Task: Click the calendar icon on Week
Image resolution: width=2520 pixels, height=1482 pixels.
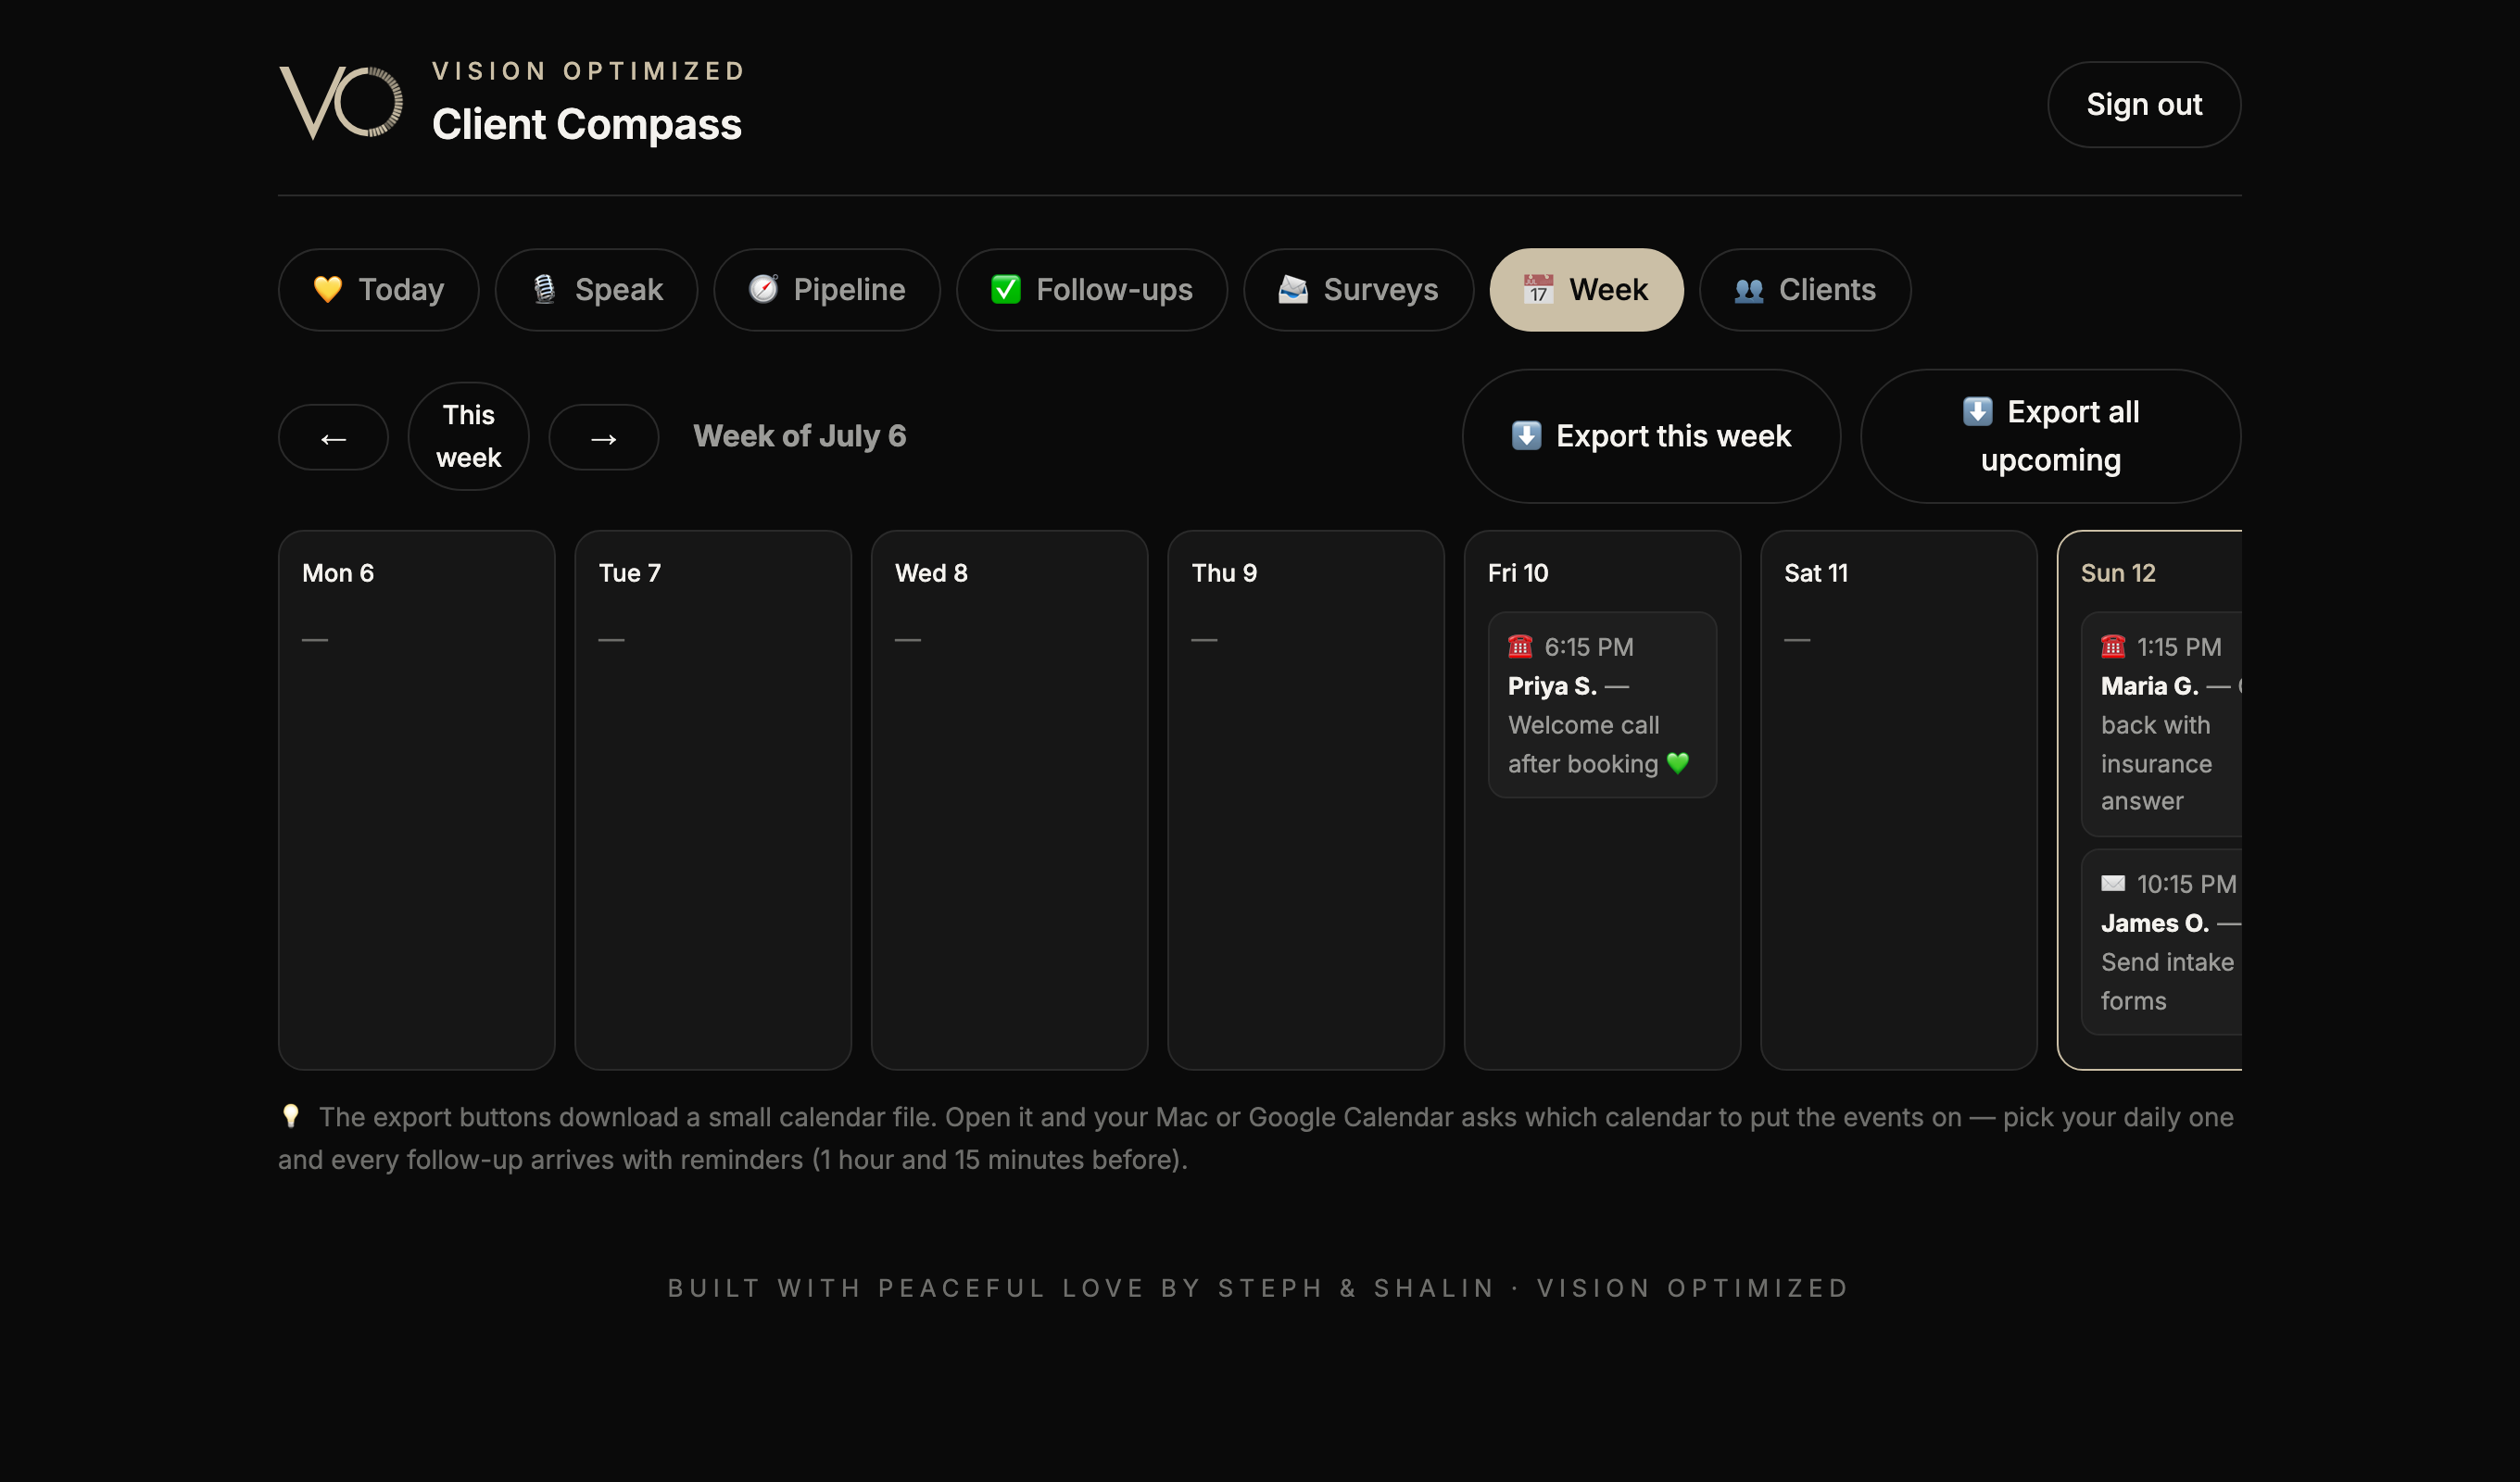Action: pos(1538,289)
